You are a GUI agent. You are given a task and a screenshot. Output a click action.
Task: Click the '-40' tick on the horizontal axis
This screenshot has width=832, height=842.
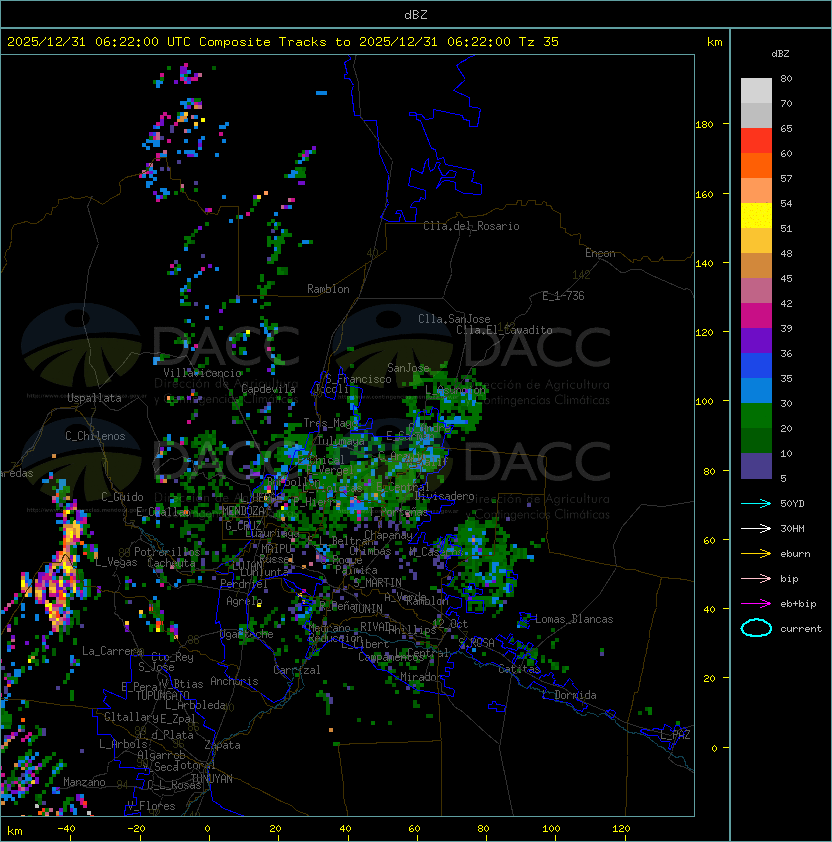coord(67,829)
